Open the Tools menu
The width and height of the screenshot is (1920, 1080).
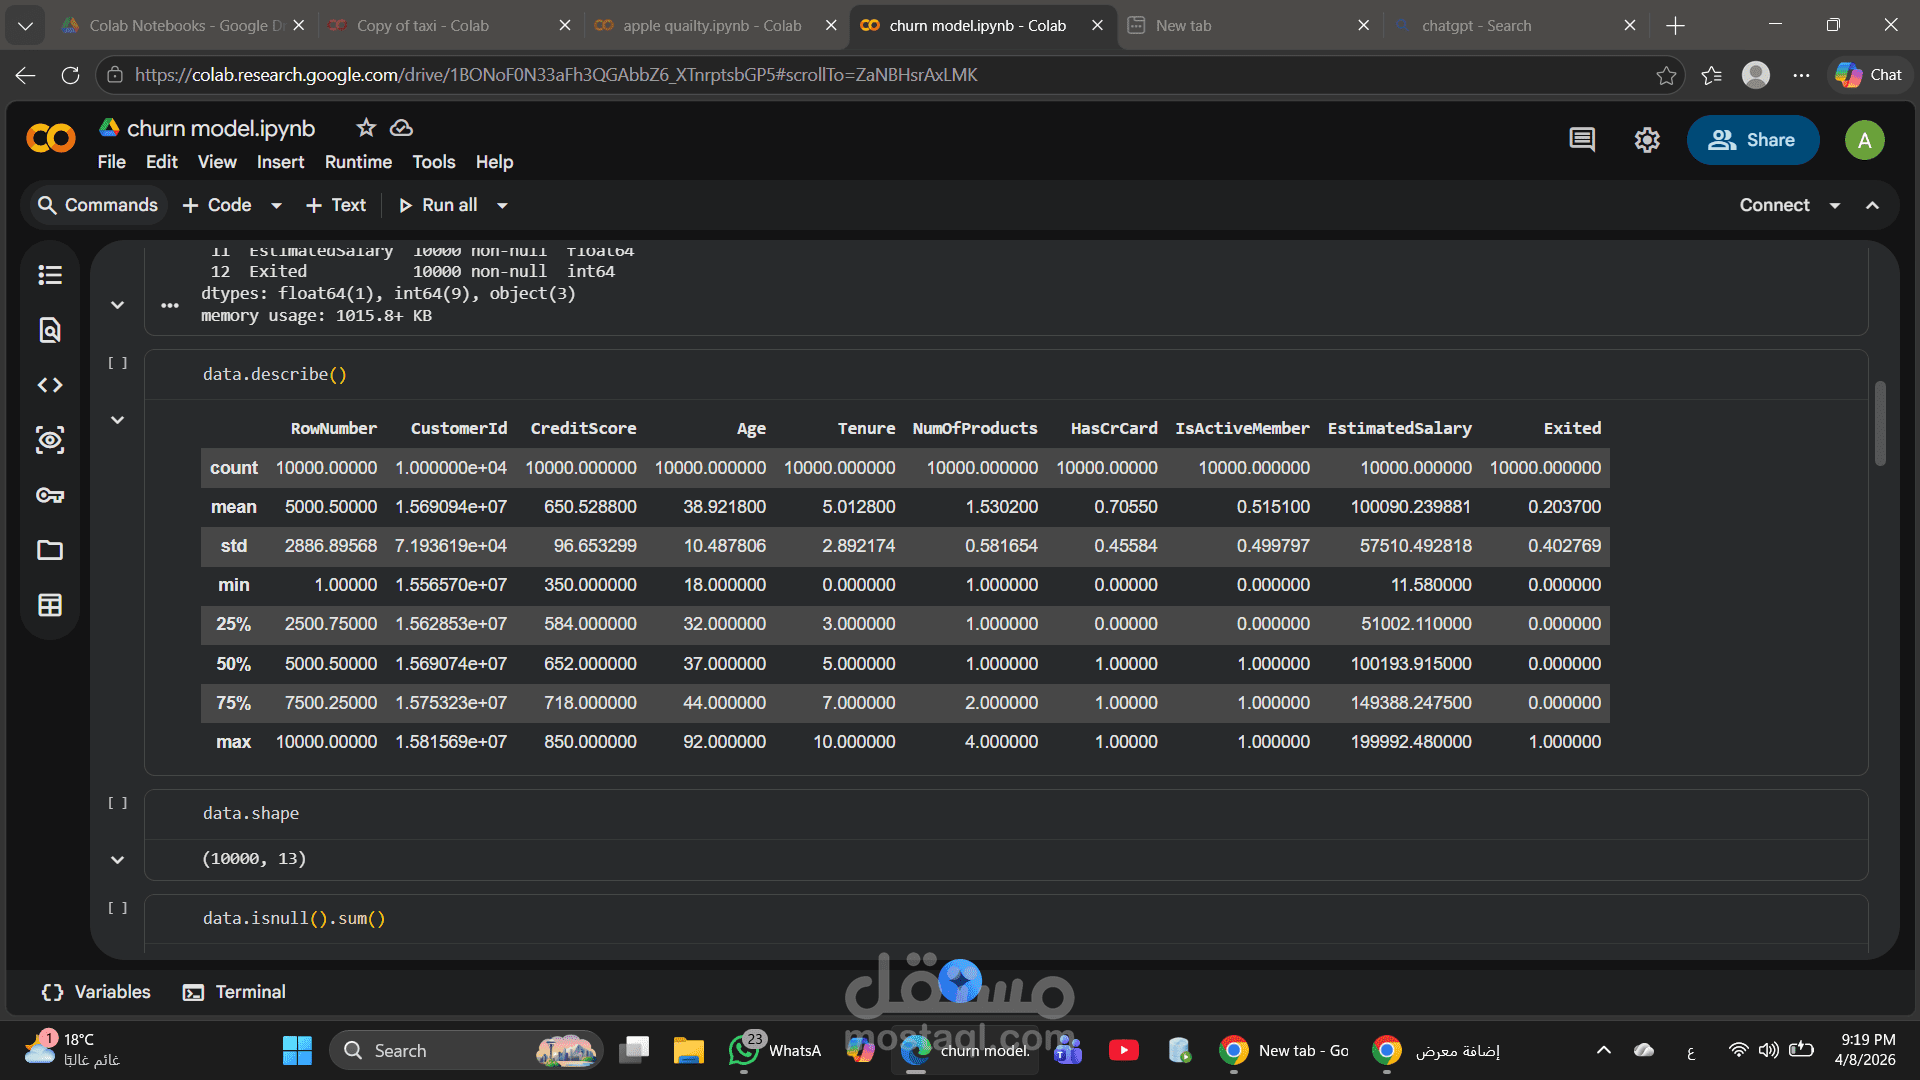click(433, 162)
